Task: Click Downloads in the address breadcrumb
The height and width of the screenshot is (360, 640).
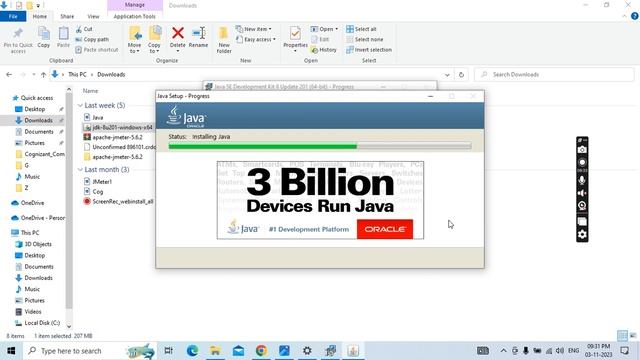Action: tap(111, 75)
